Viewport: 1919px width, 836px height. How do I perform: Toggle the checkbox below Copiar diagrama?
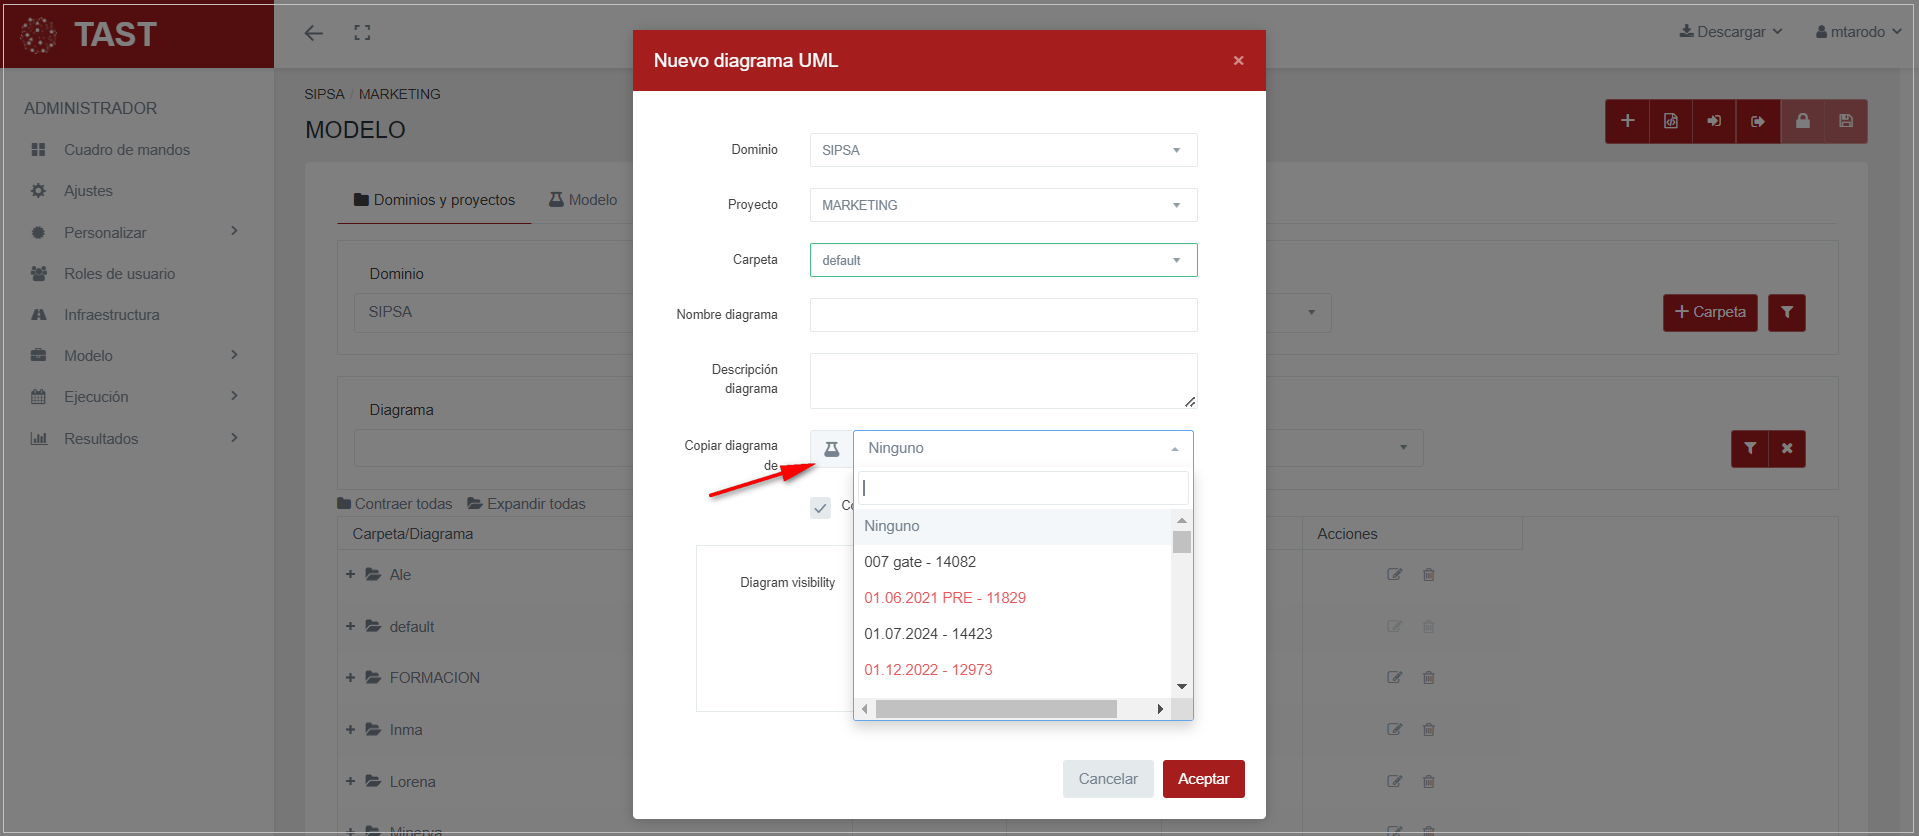click(x=820, y=508)
